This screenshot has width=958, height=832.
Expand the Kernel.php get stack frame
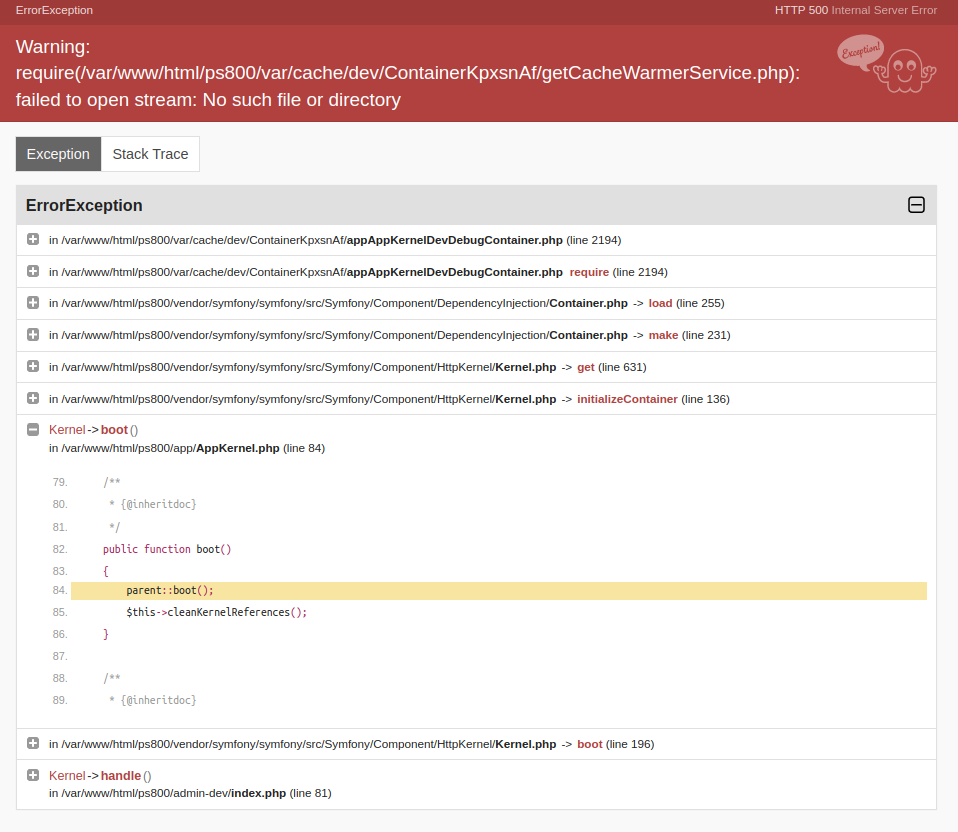point(31,367)
